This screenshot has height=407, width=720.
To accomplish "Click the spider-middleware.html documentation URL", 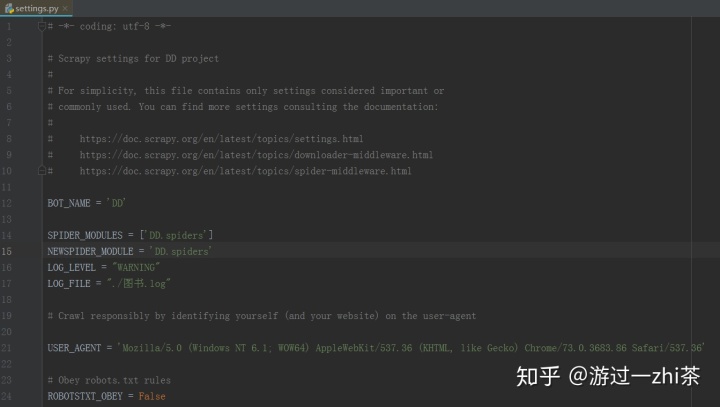I will pos(246,171).
